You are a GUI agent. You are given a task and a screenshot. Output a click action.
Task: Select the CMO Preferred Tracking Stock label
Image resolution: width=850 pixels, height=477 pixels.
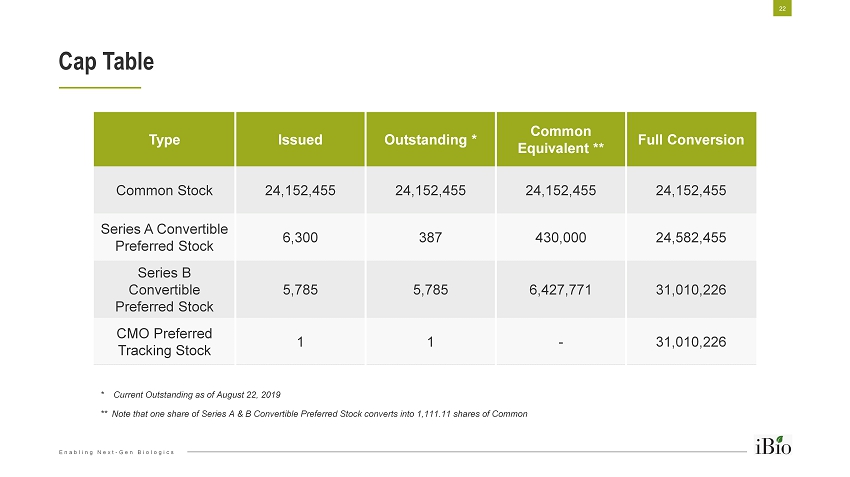click(x=164, y=341)
